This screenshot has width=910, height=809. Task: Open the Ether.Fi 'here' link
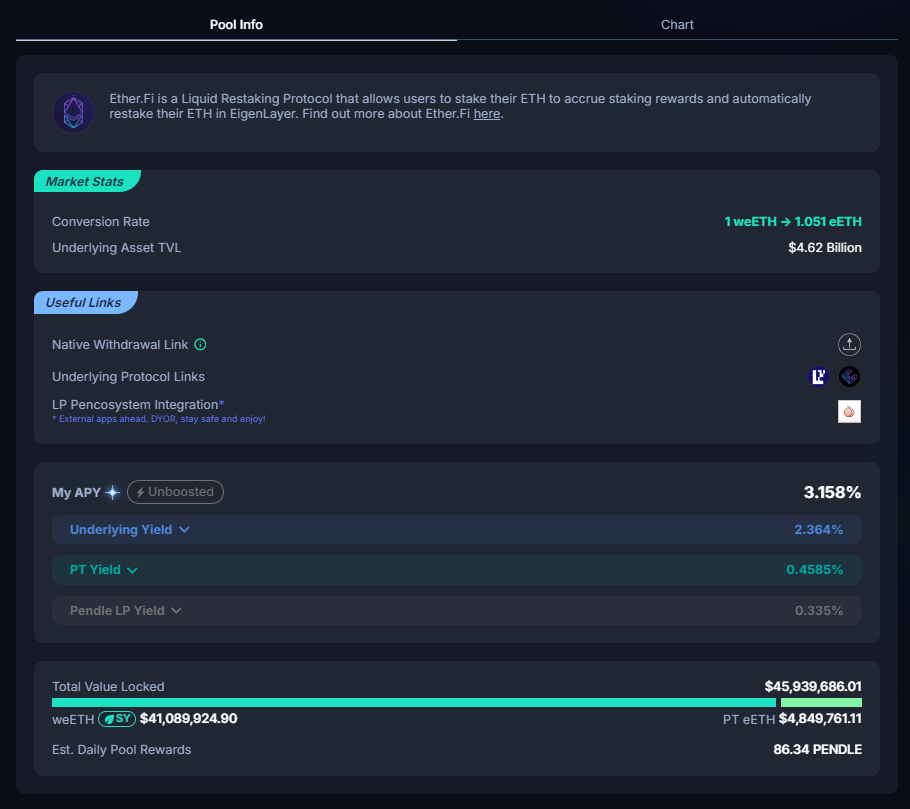(486, 114)
